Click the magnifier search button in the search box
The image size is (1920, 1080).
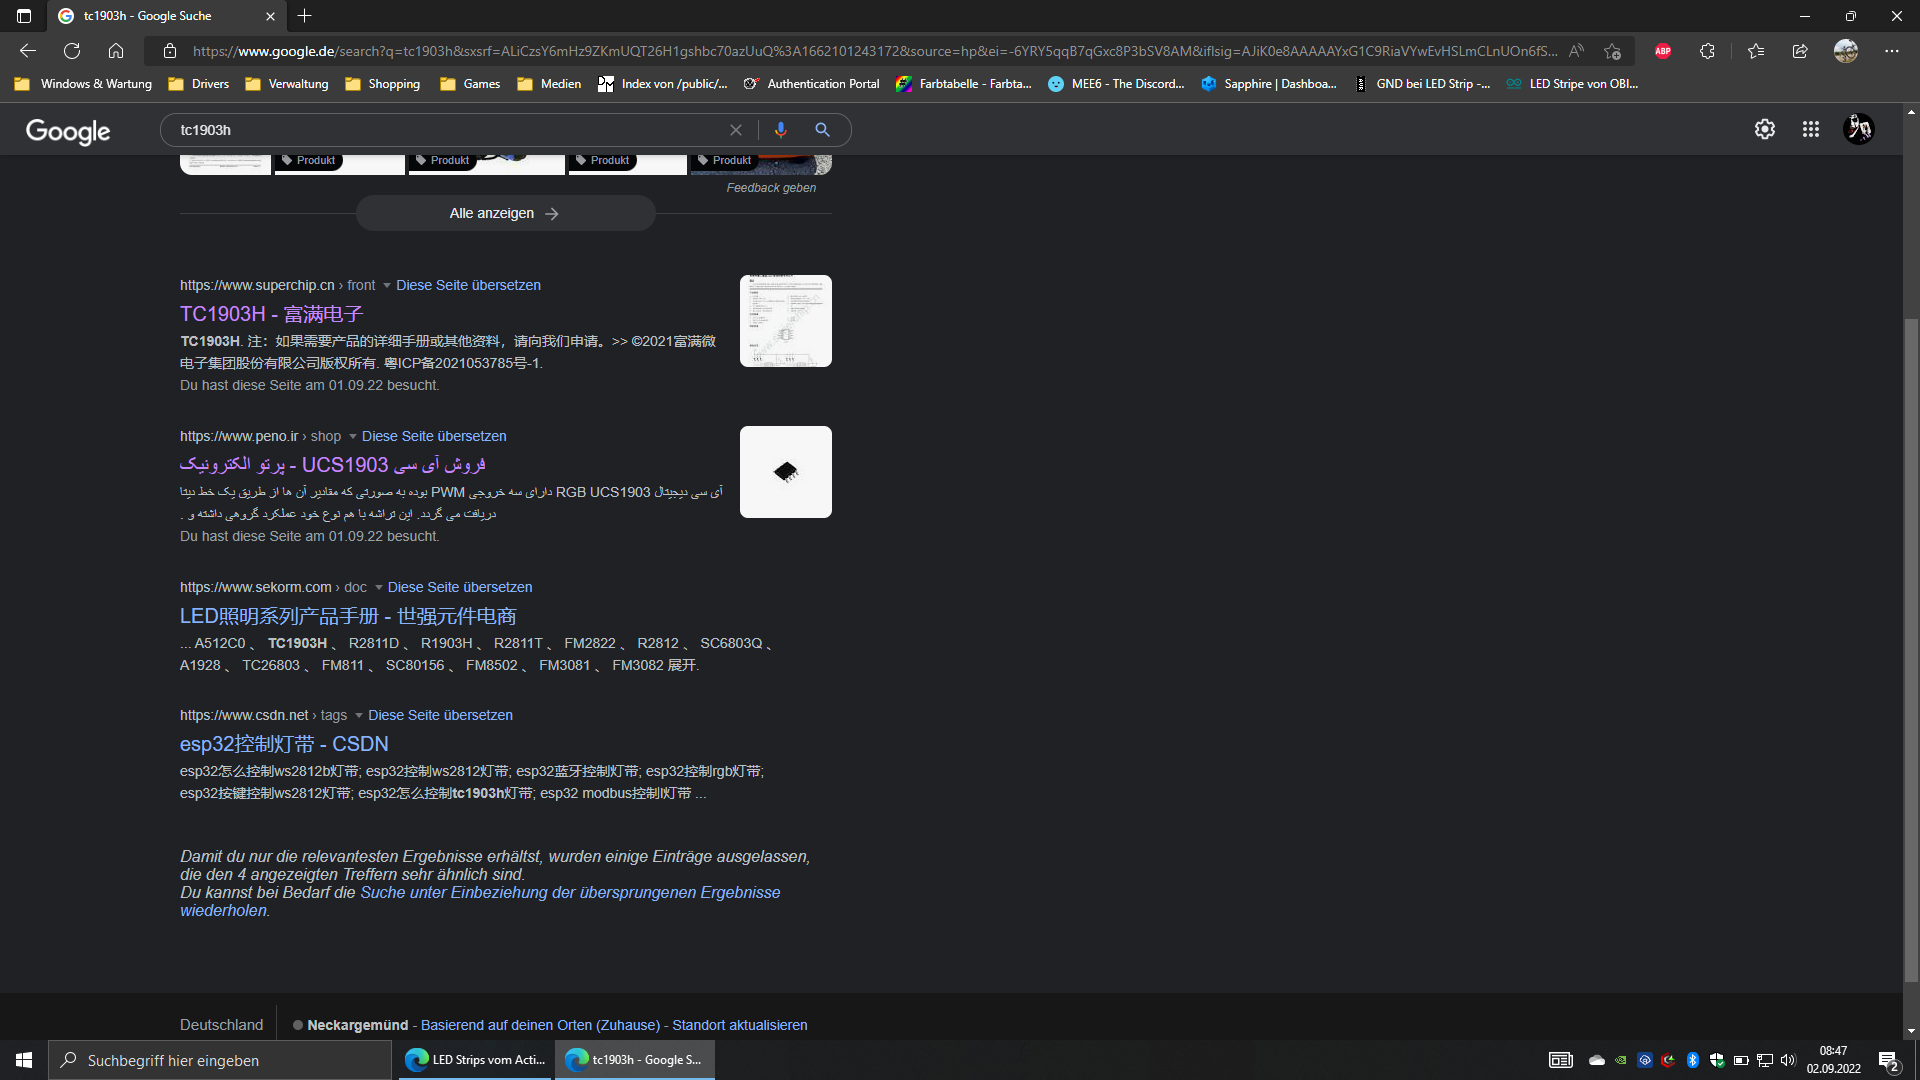tap(822, 130)
